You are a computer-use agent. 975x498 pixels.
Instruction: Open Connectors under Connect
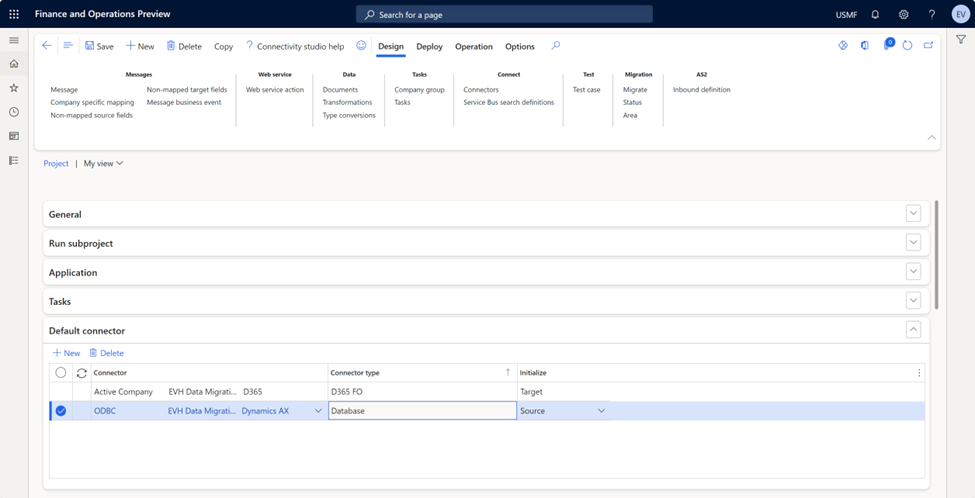click(x=481, y=90)
